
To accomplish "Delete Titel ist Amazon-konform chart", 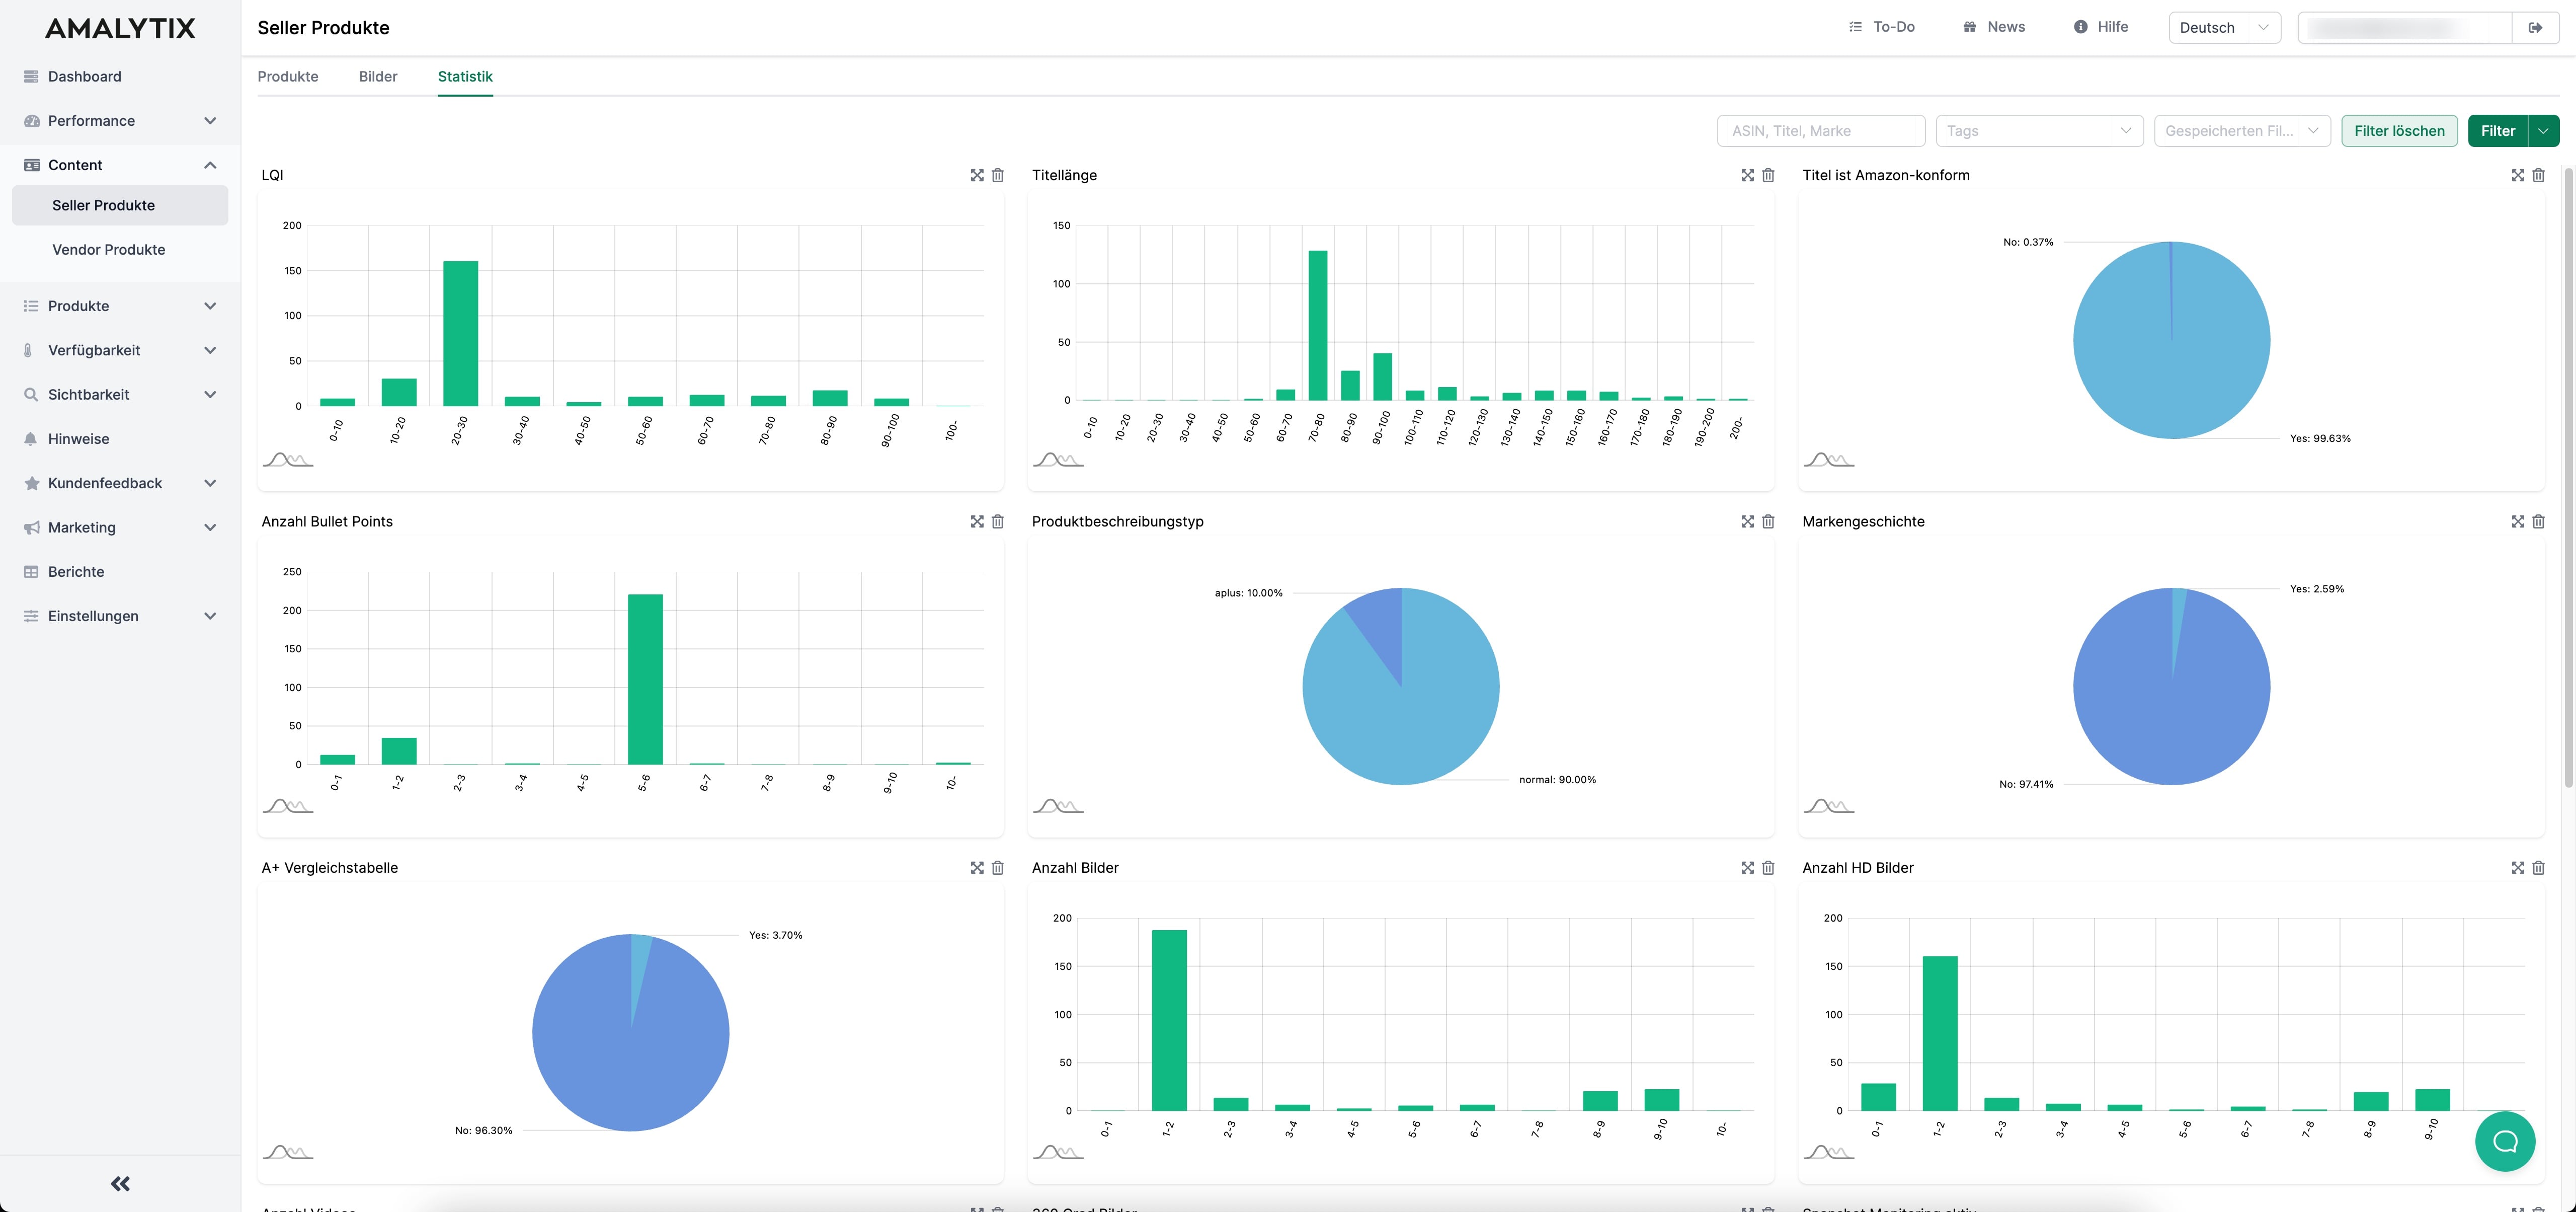I will point(2538,175).
